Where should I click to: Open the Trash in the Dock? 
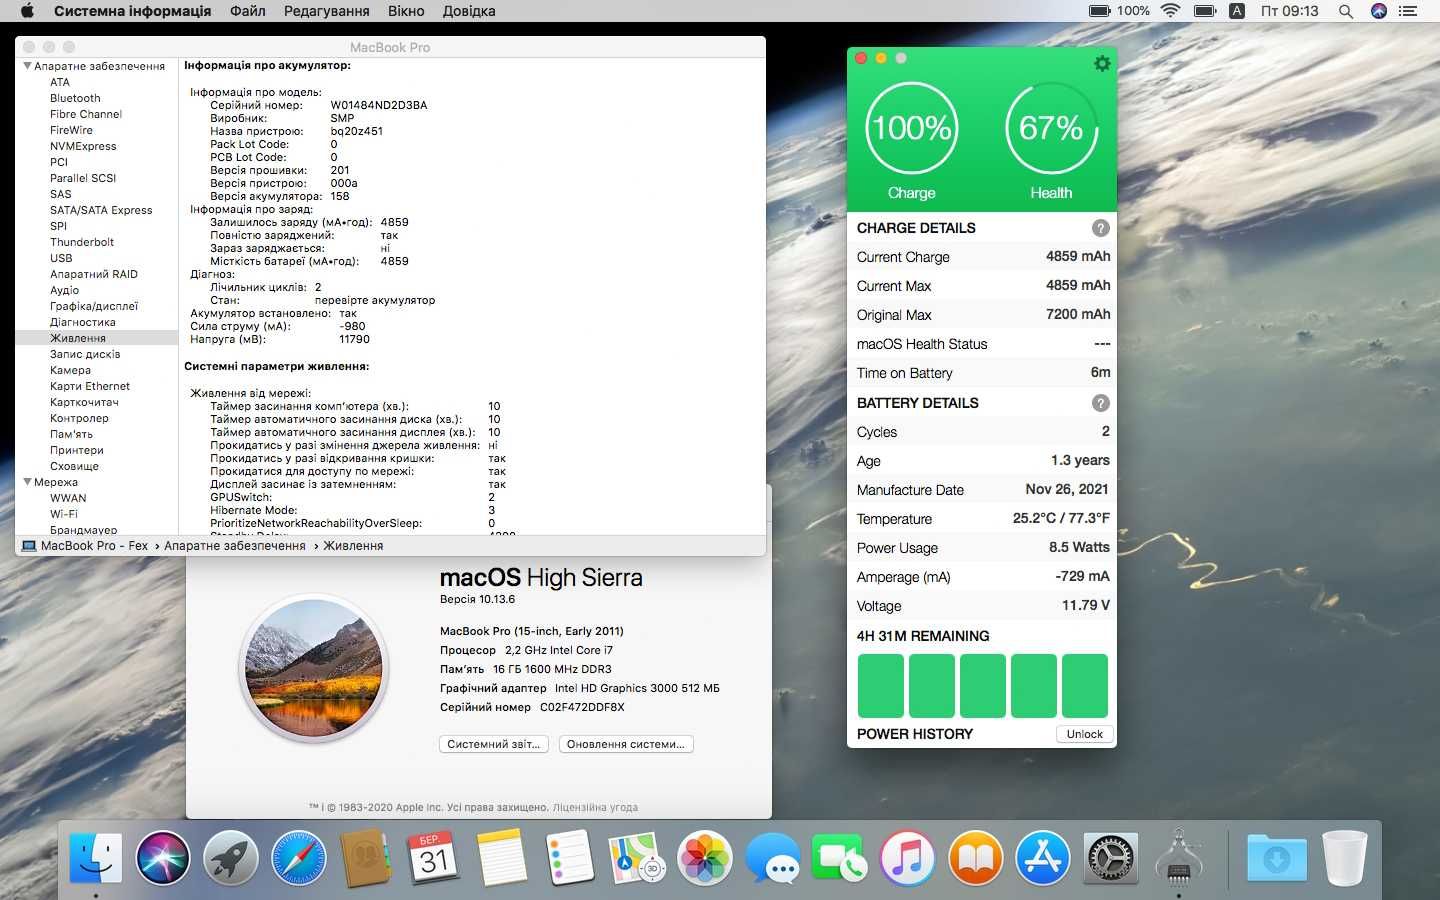point(1345,857)
